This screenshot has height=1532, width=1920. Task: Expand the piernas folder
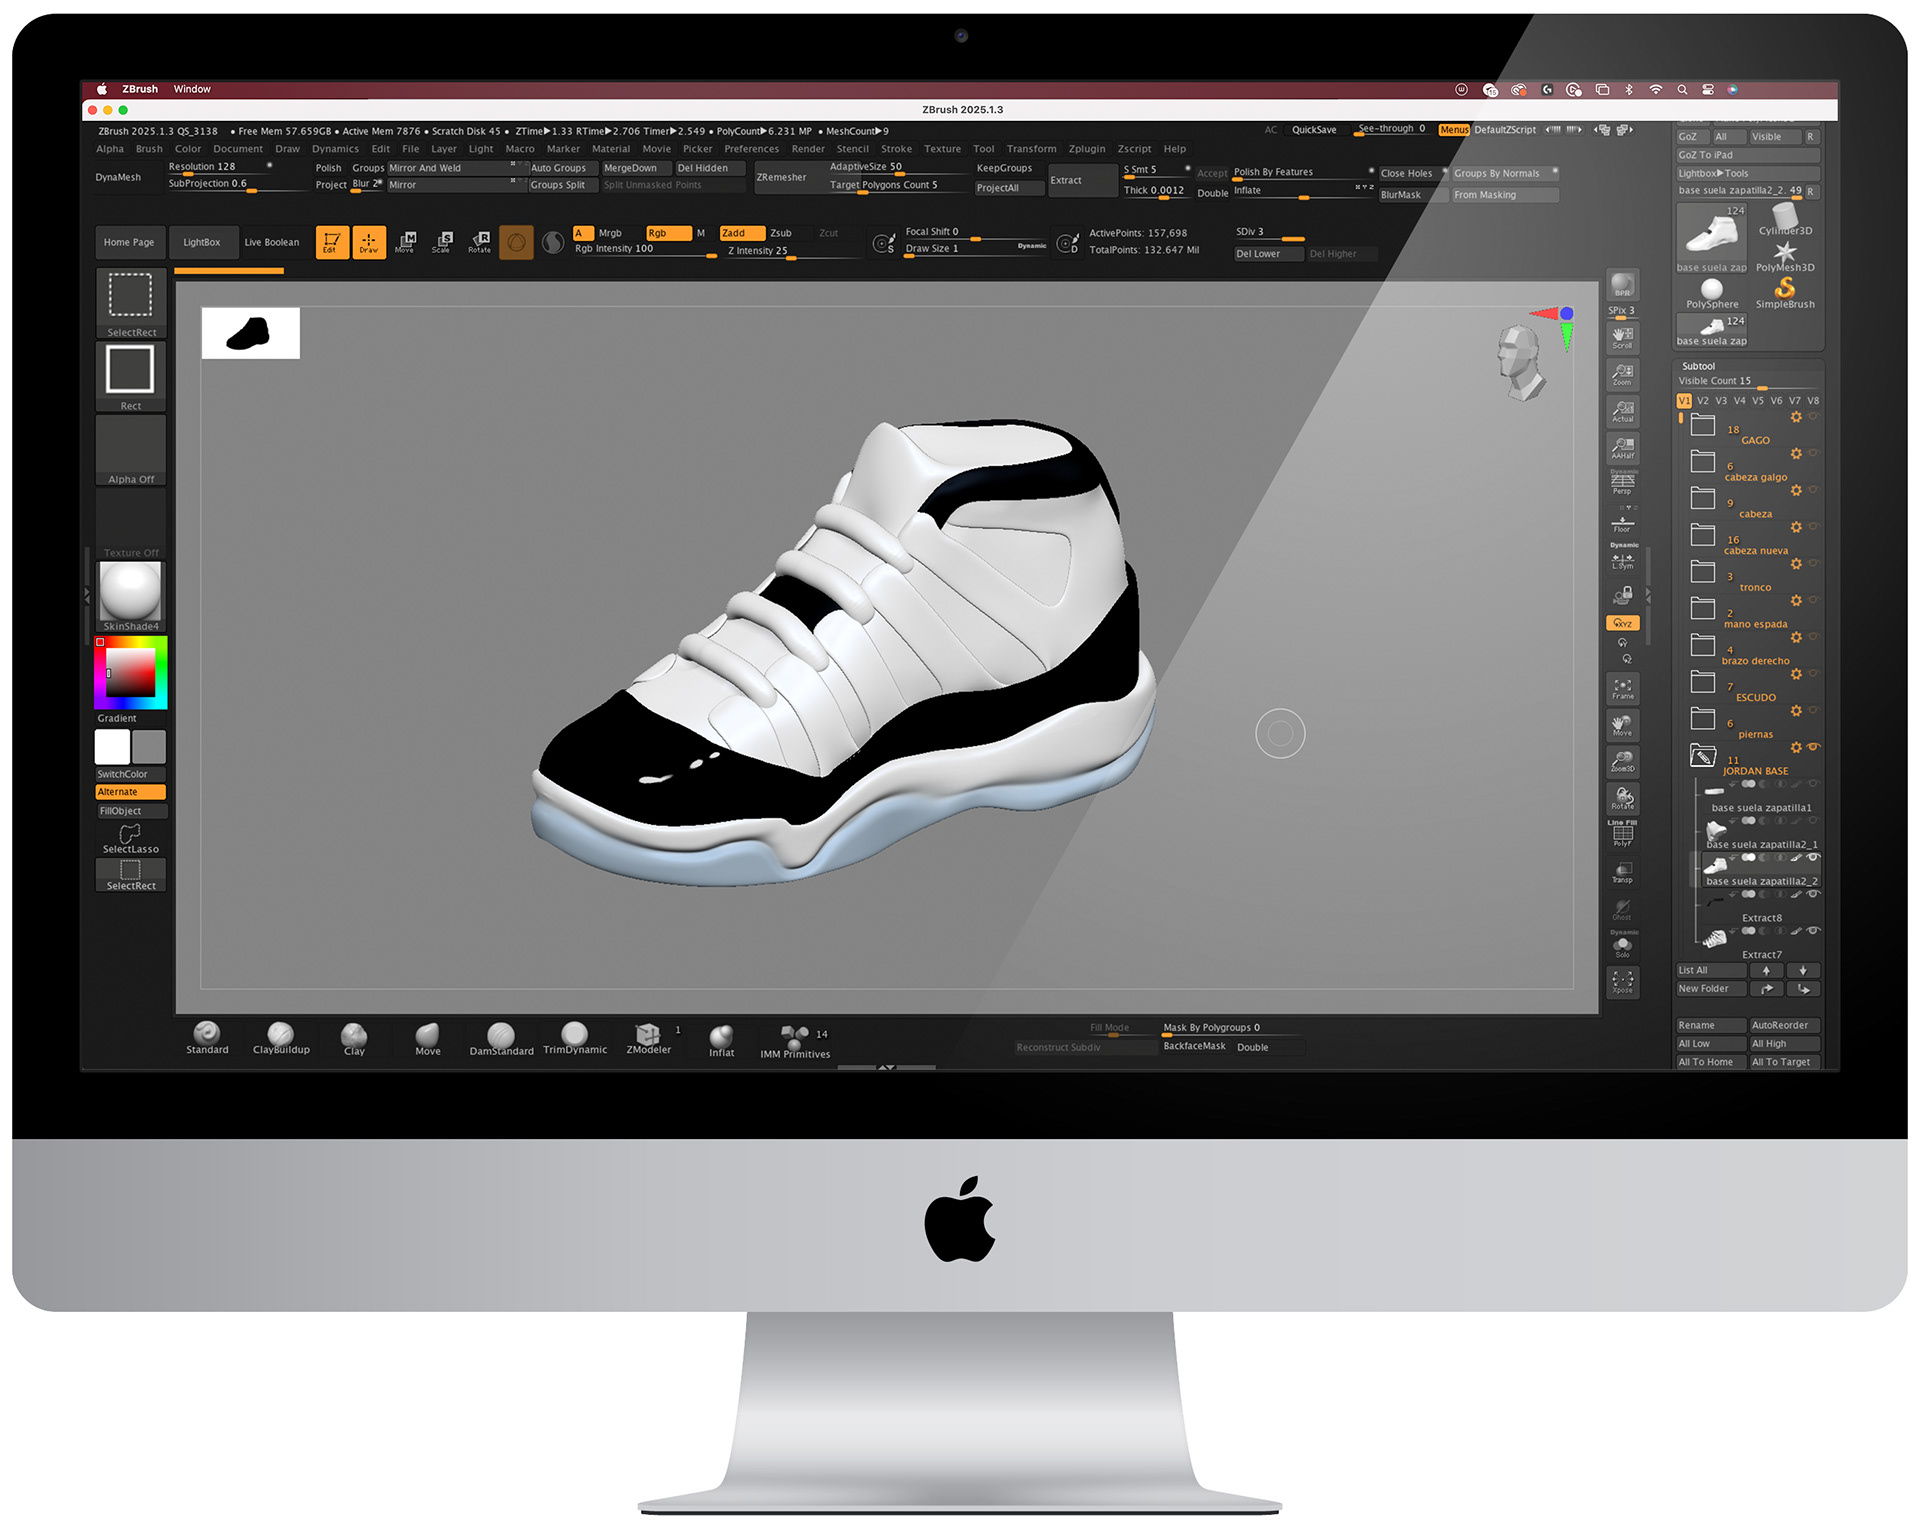[x=1703, y=719]
